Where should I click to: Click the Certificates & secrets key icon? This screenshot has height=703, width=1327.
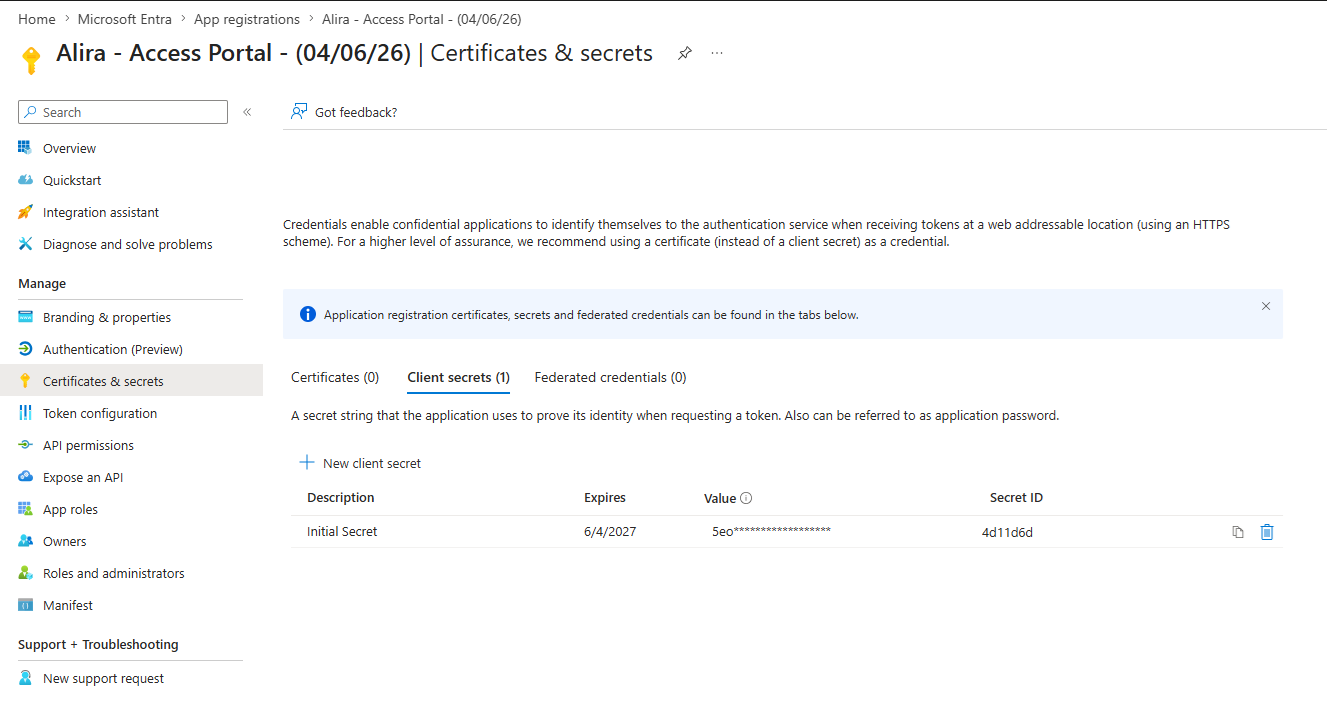25,381
